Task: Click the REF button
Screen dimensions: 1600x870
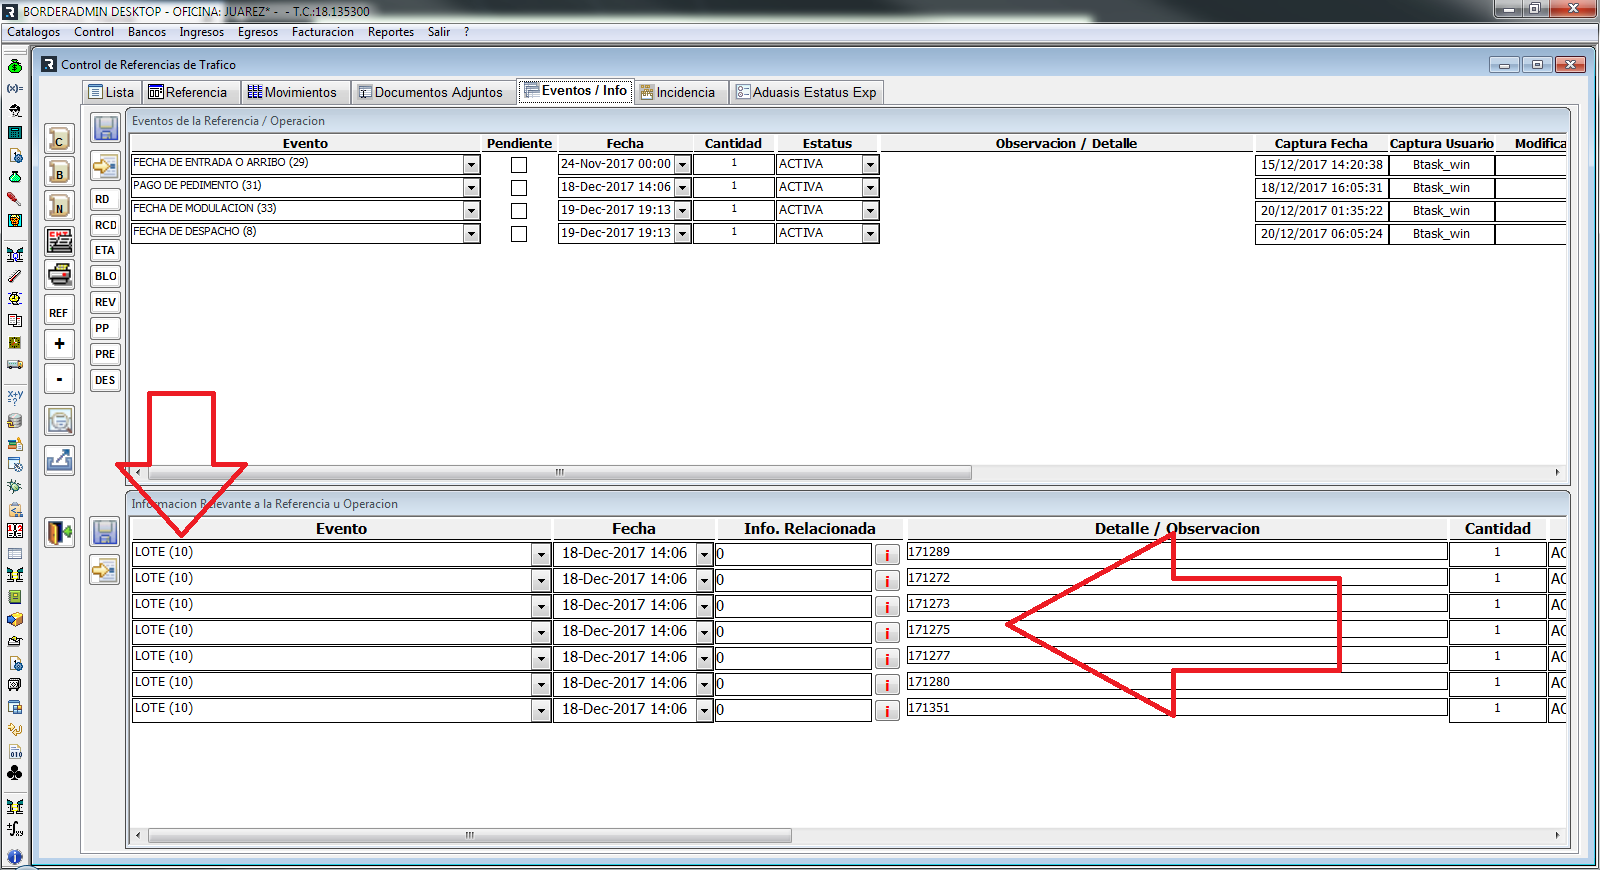Action: 60,310
